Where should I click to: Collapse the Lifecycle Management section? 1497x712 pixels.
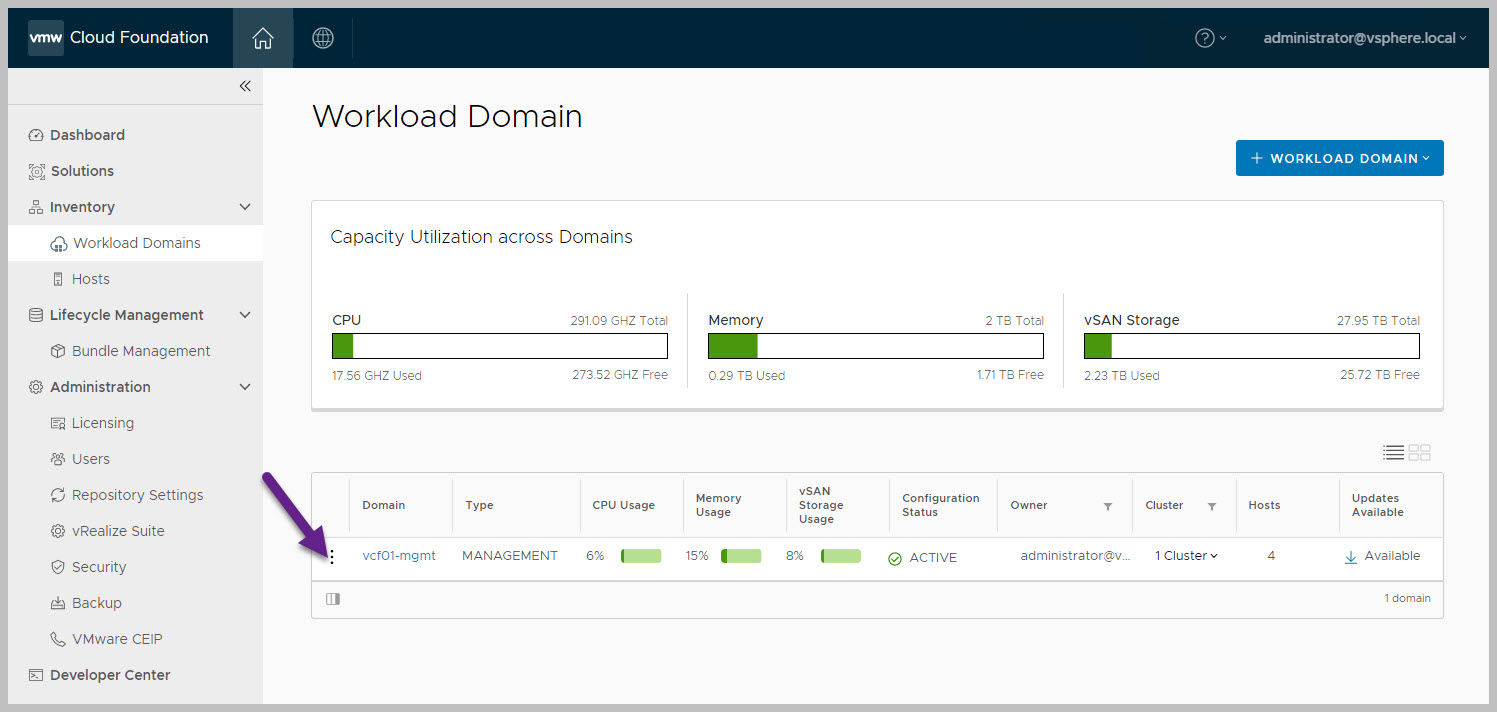pos(245,315)
